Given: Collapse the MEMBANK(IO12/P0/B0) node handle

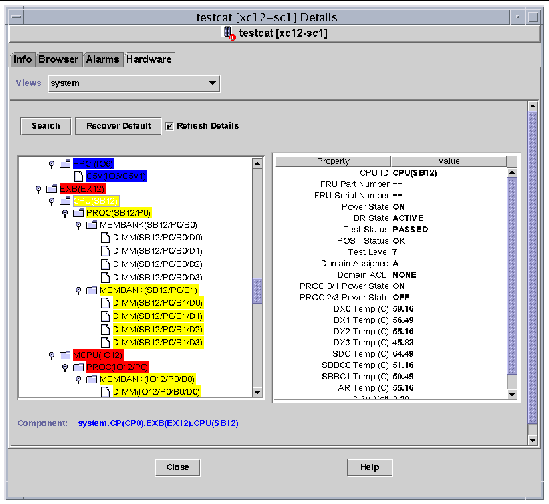Looking at the screenshot, I should 78,380.
